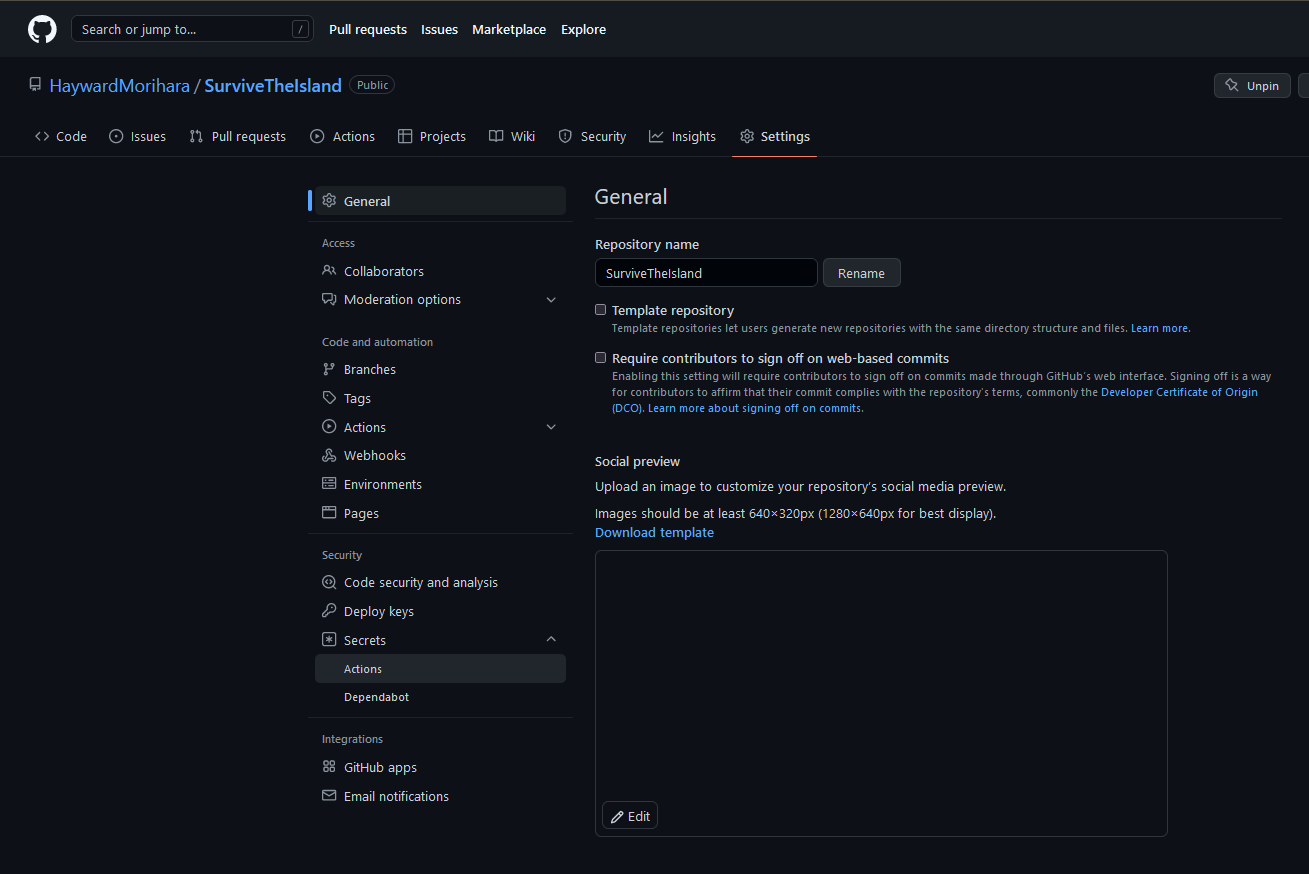This screenshot has height=874, width=1309.
Task: Click the people icon beside Collaborators
Action: 329,271
